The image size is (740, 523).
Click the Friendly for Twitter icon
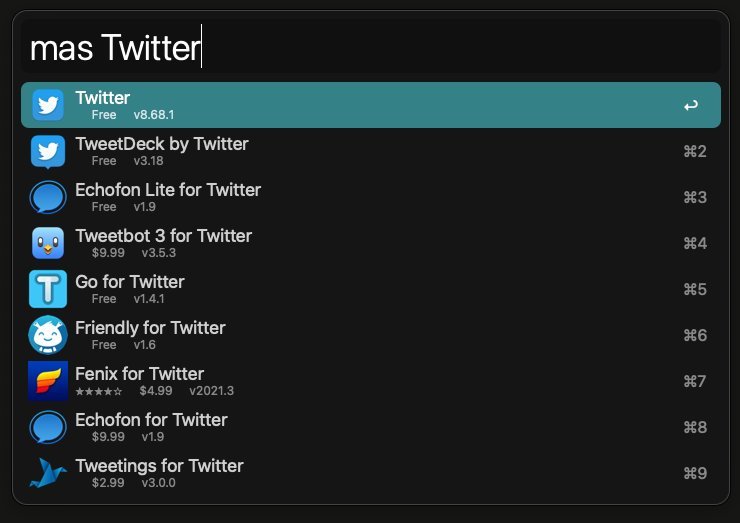click(48, 335)
